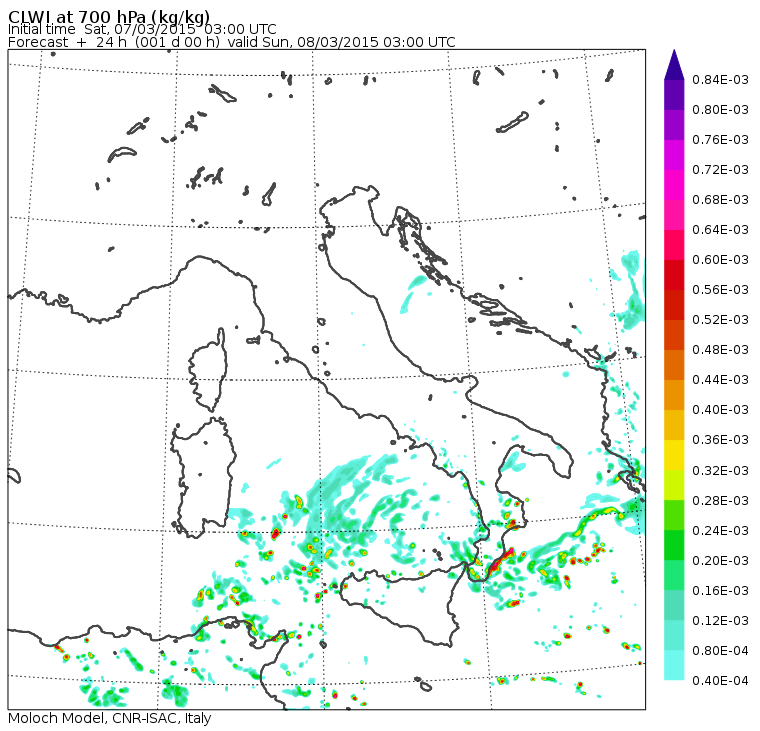Screen dimensions: 760x731
Task: Click the Sicily island outline on the map
Action: tap(402, 606)
